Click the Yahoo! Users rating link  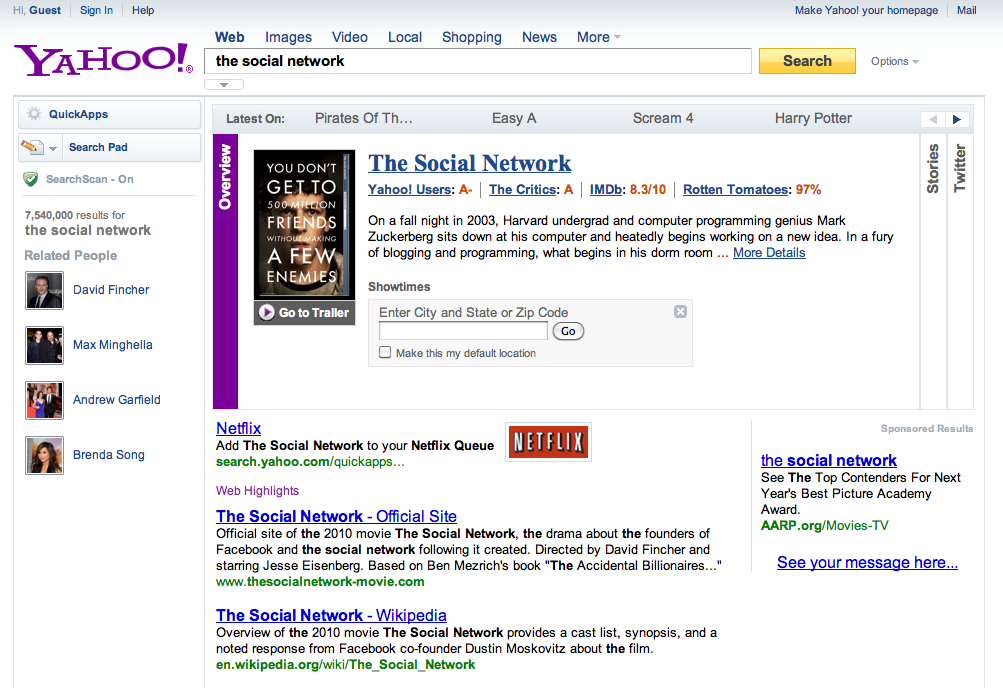coord(410,189)
